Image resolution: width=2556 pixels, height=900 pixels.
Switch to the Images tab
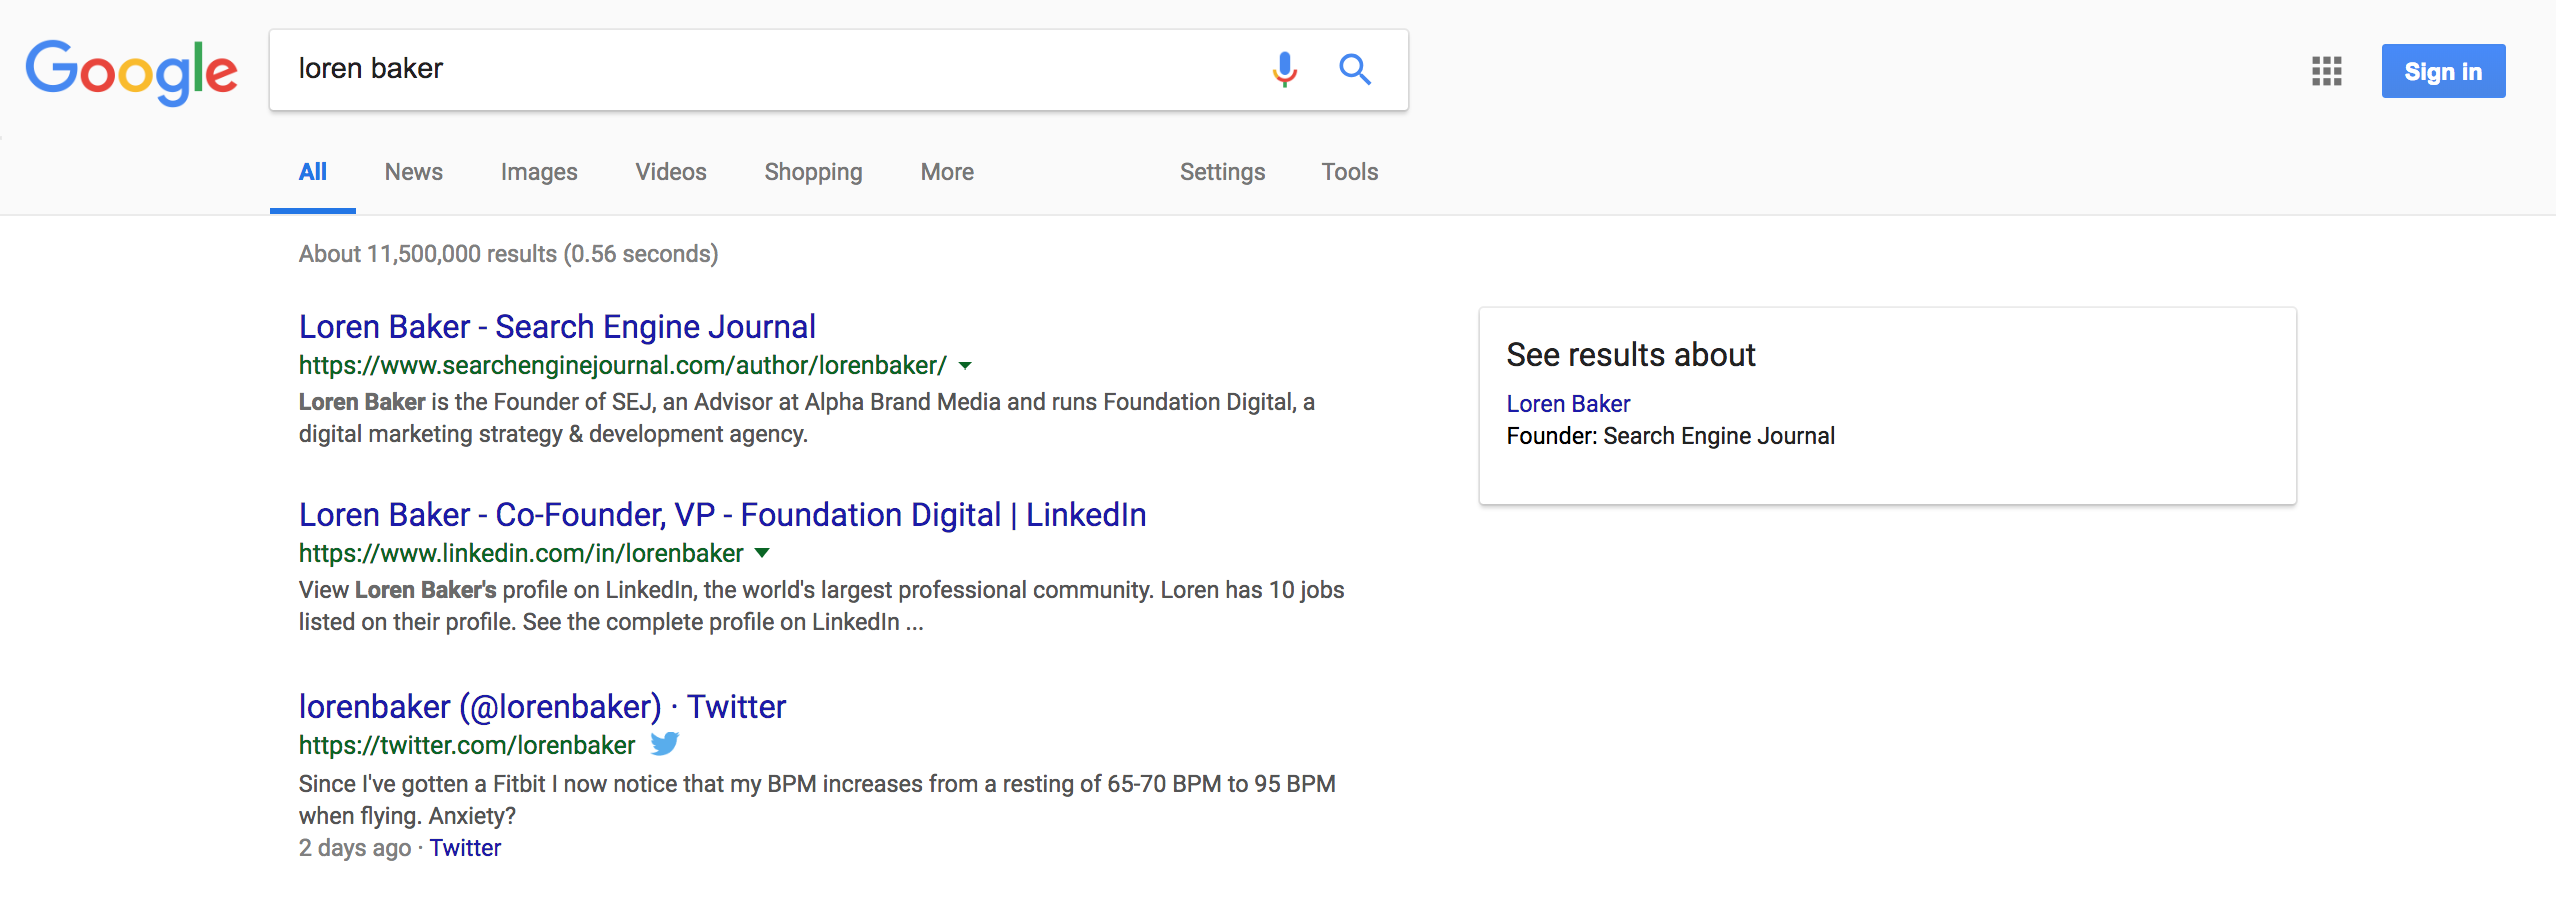coord(539,172)
